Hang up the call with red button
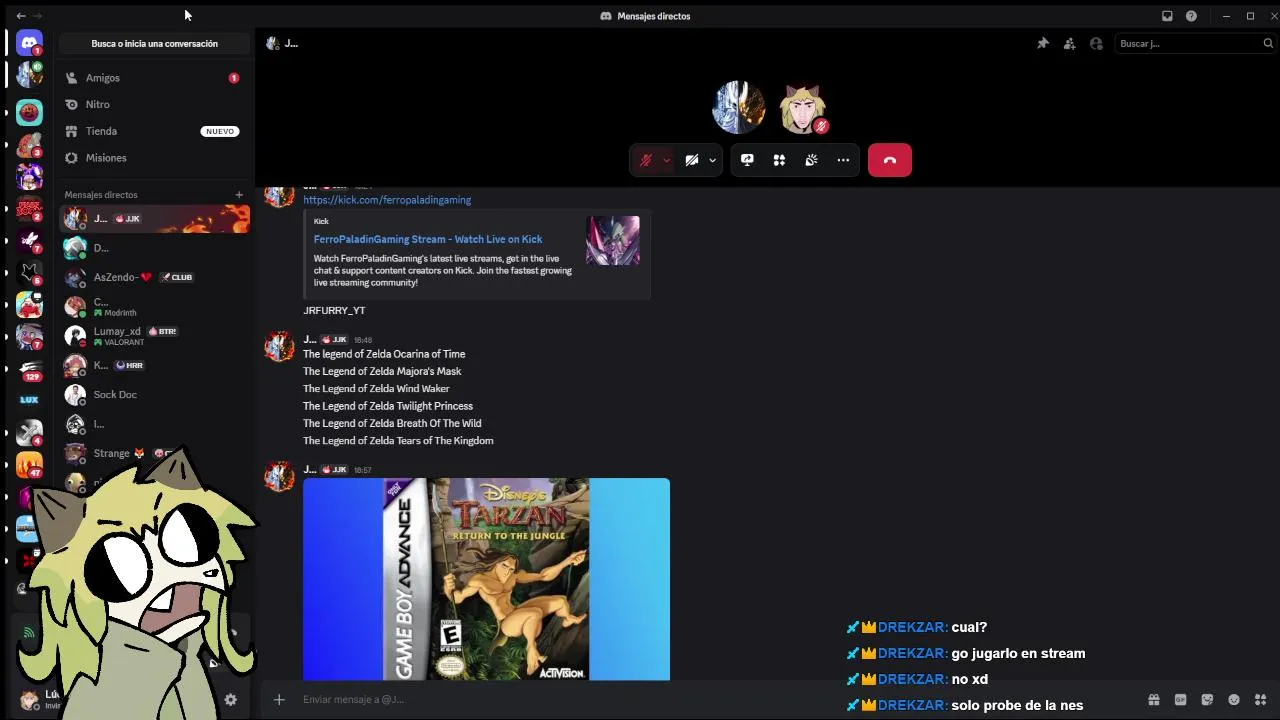This screenshot has width=1280, height=720. click(x=889, y=160)
